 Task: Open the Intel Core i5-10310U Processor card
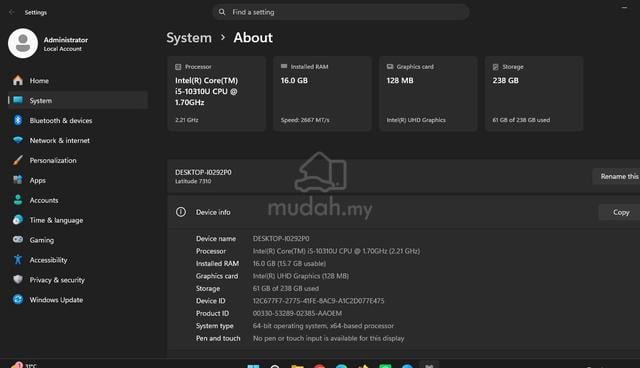[x=216, y=93]
